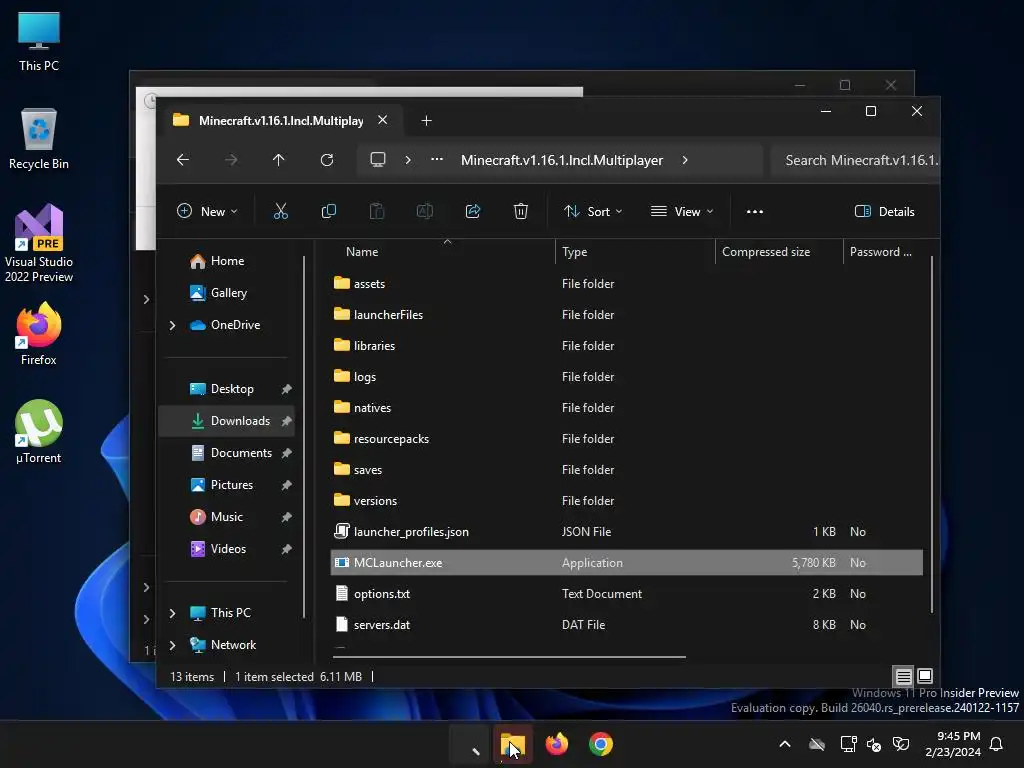Click the Cut scissors icon
The image size is (1024, 768).
(x=280, y=211)
